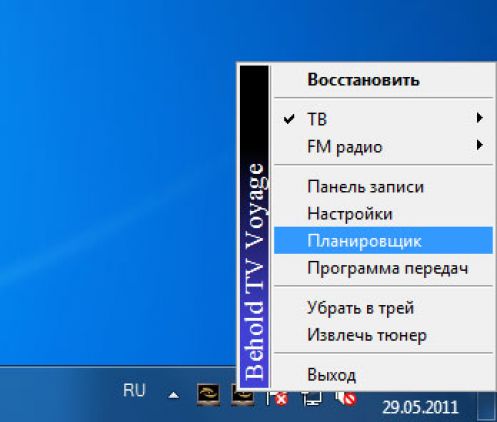Select the highlighted Планировщик entry

pos(383,240)
